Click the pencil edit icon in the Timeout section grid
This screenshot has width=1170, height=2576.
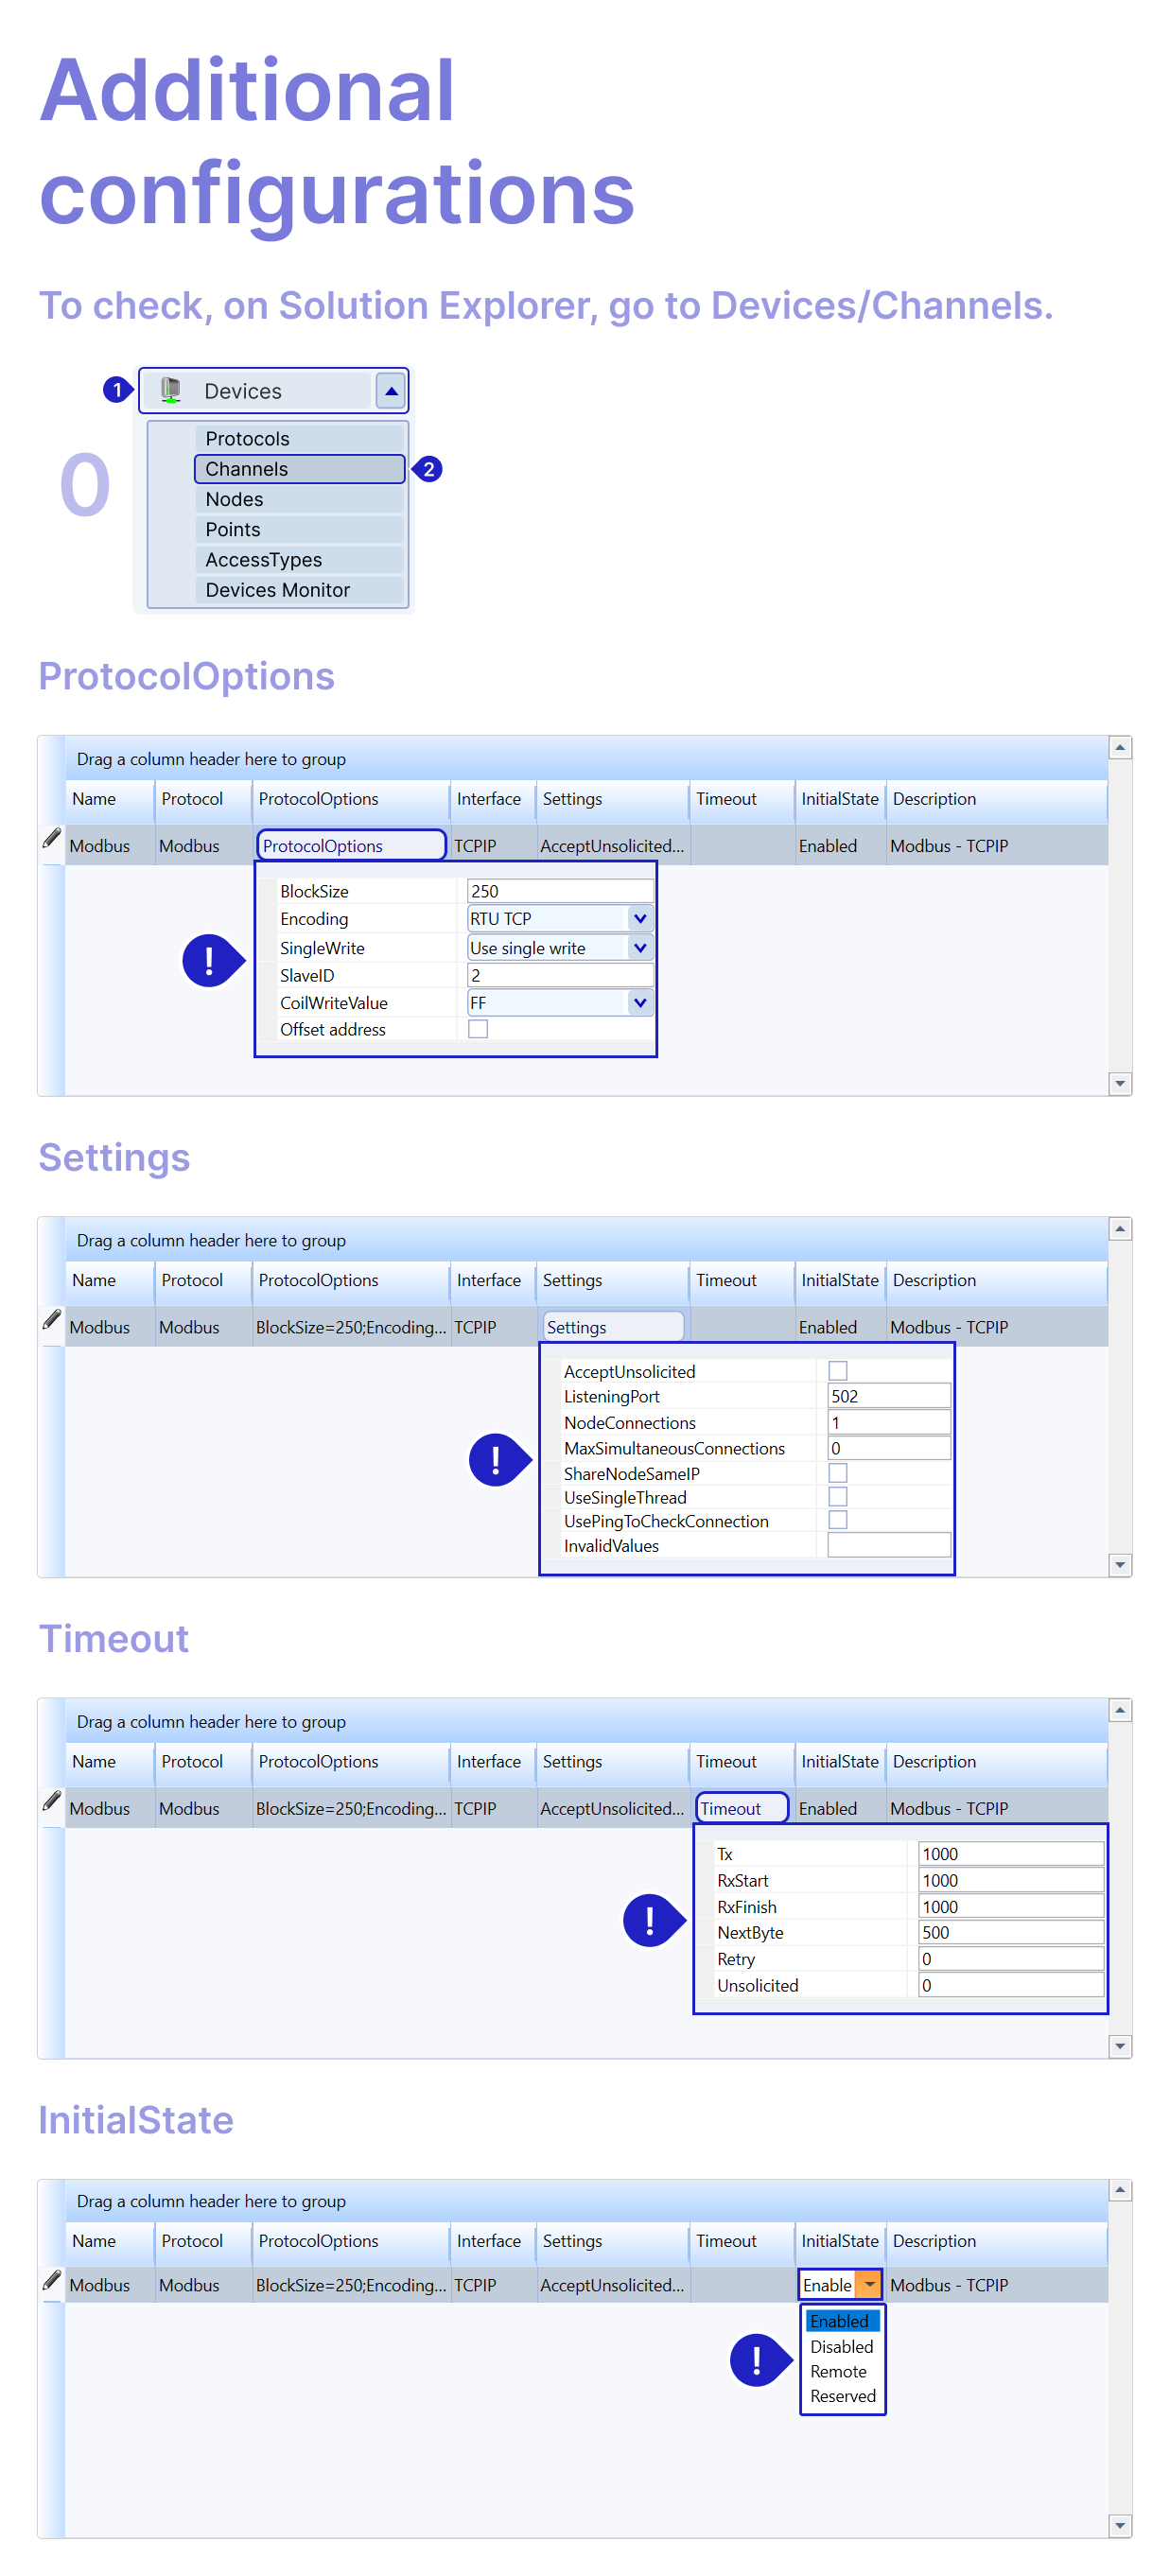(52, 1801)
